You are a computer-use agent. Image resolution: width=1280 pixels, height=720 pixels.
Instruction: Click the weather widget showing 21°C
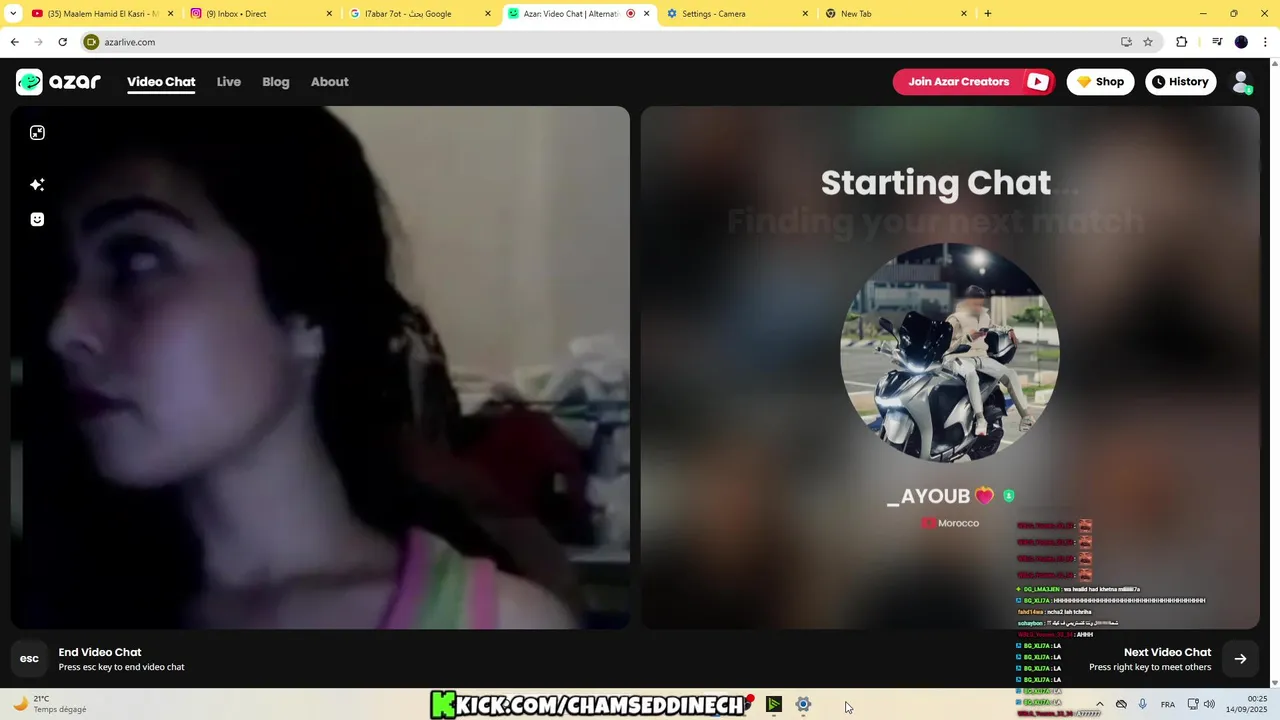click(50, 704)
